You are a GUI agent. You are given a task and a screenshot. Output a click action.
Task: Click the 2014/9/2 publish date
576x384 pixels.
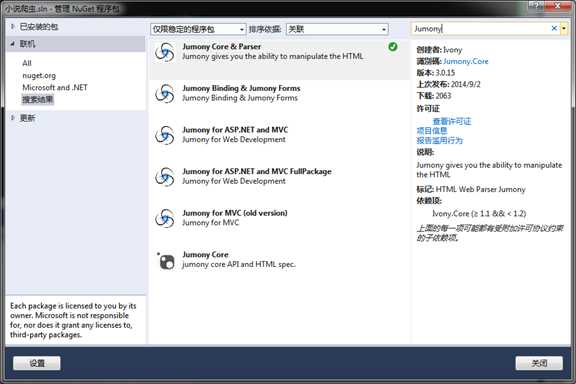point(465,84)
